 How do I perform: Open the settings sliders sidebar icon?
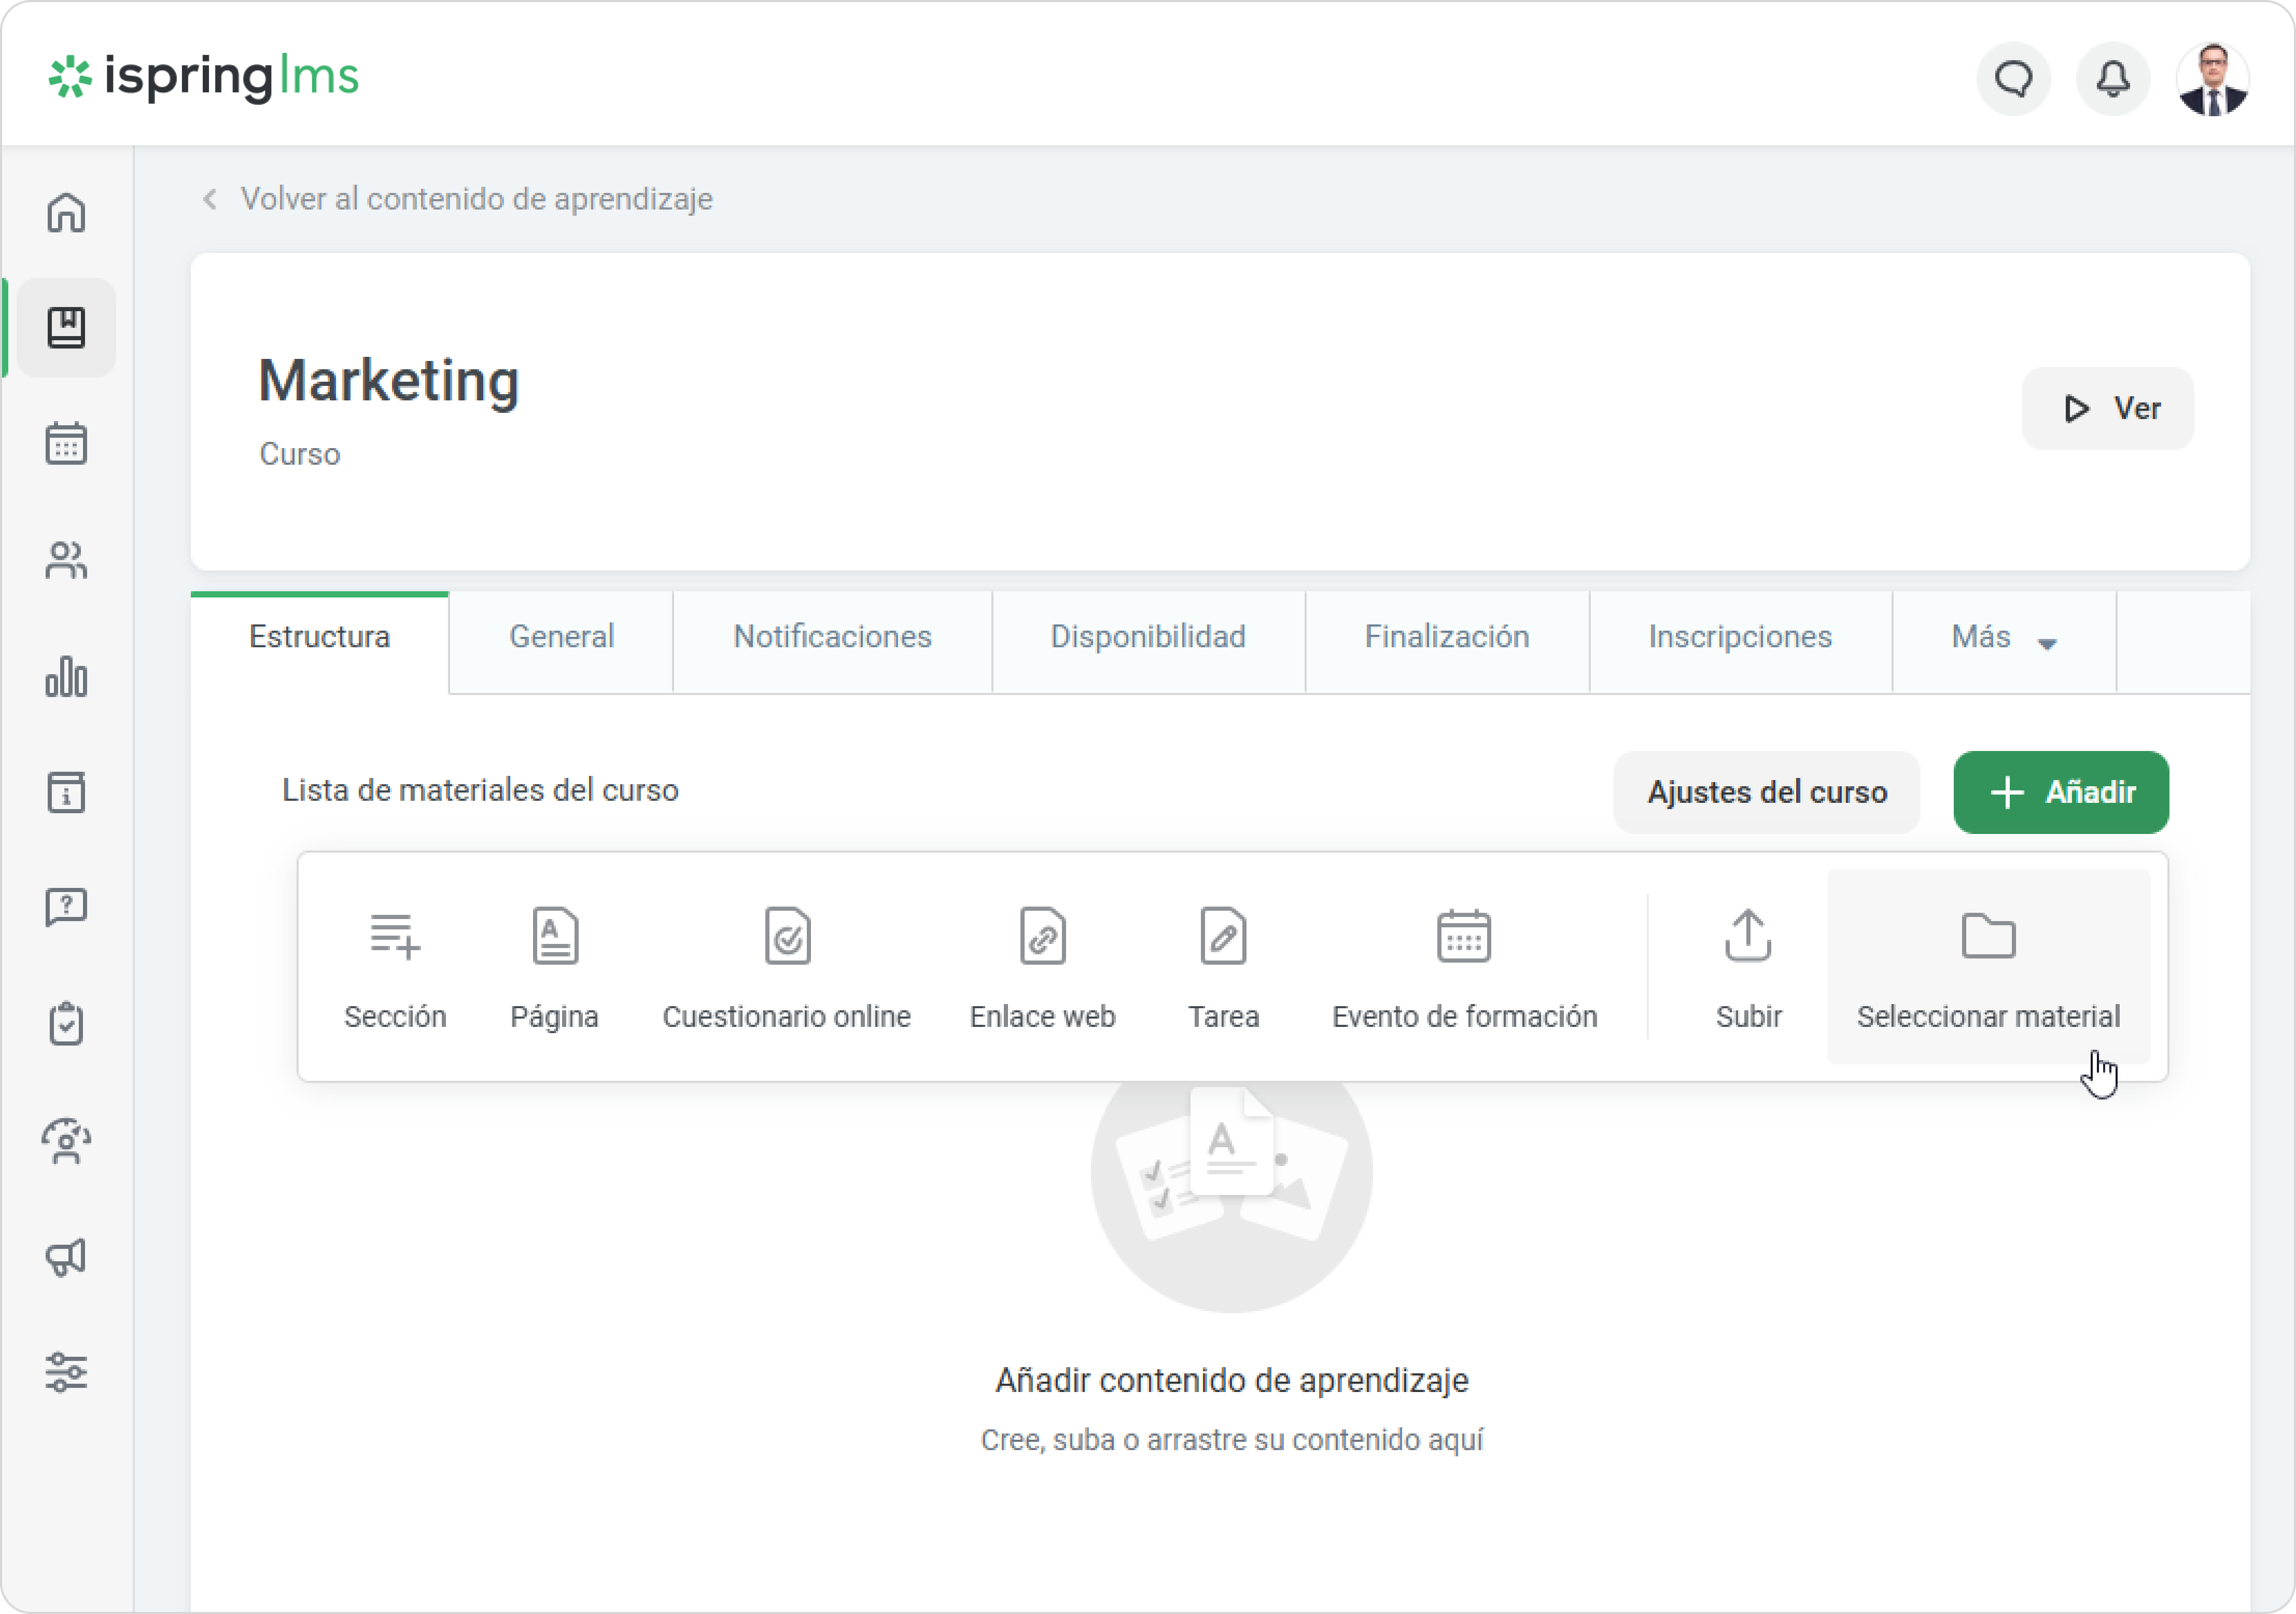pos(66,1372)
